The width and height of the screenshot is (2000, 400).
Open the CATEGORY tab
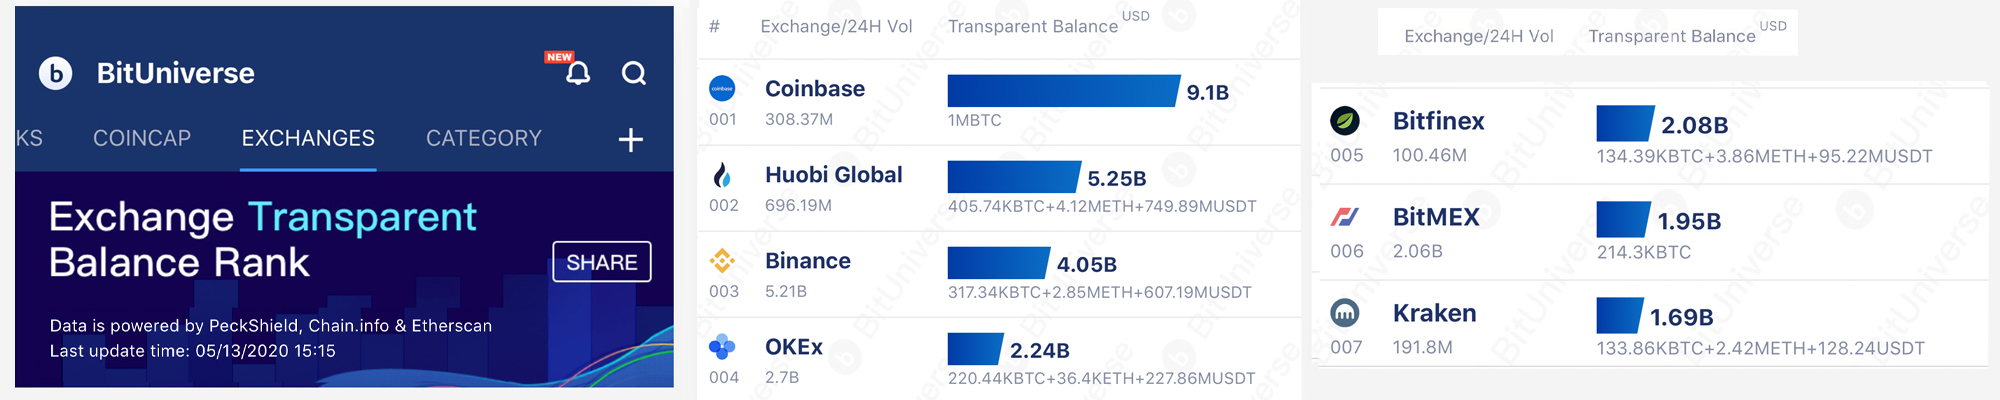484,138
